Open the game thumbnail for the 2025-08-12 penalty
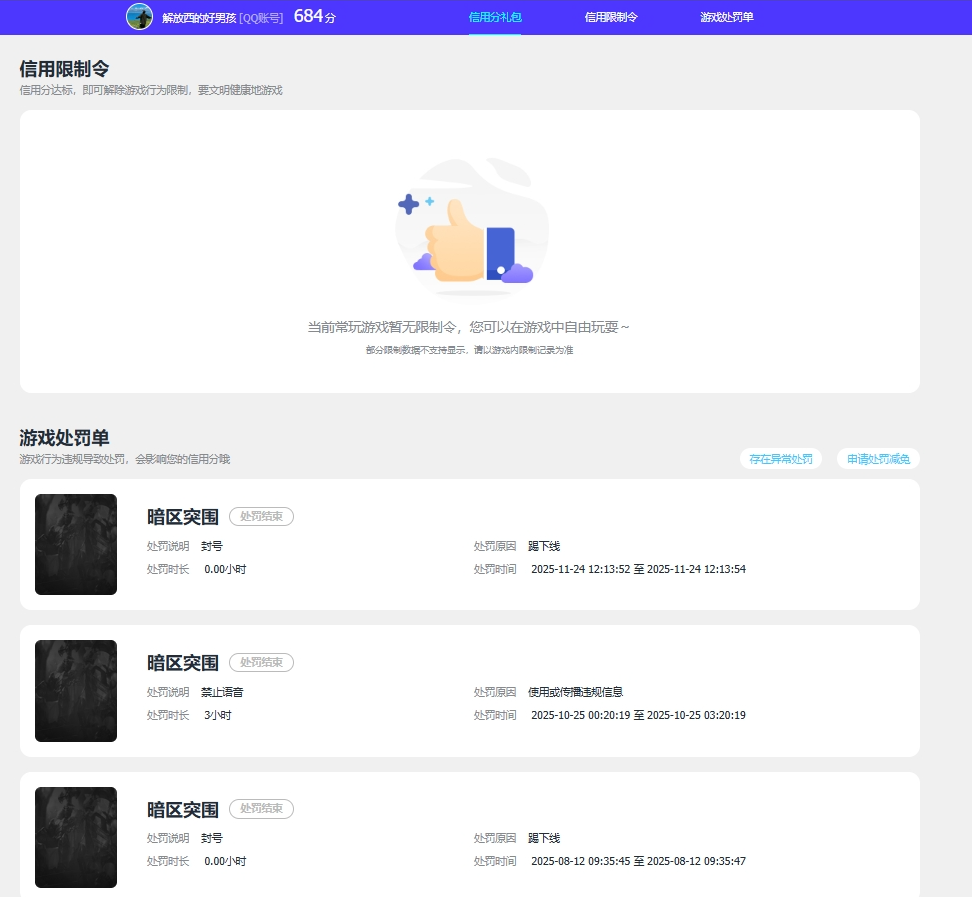Viewport: 972px width, 897px height. [76, 837]
